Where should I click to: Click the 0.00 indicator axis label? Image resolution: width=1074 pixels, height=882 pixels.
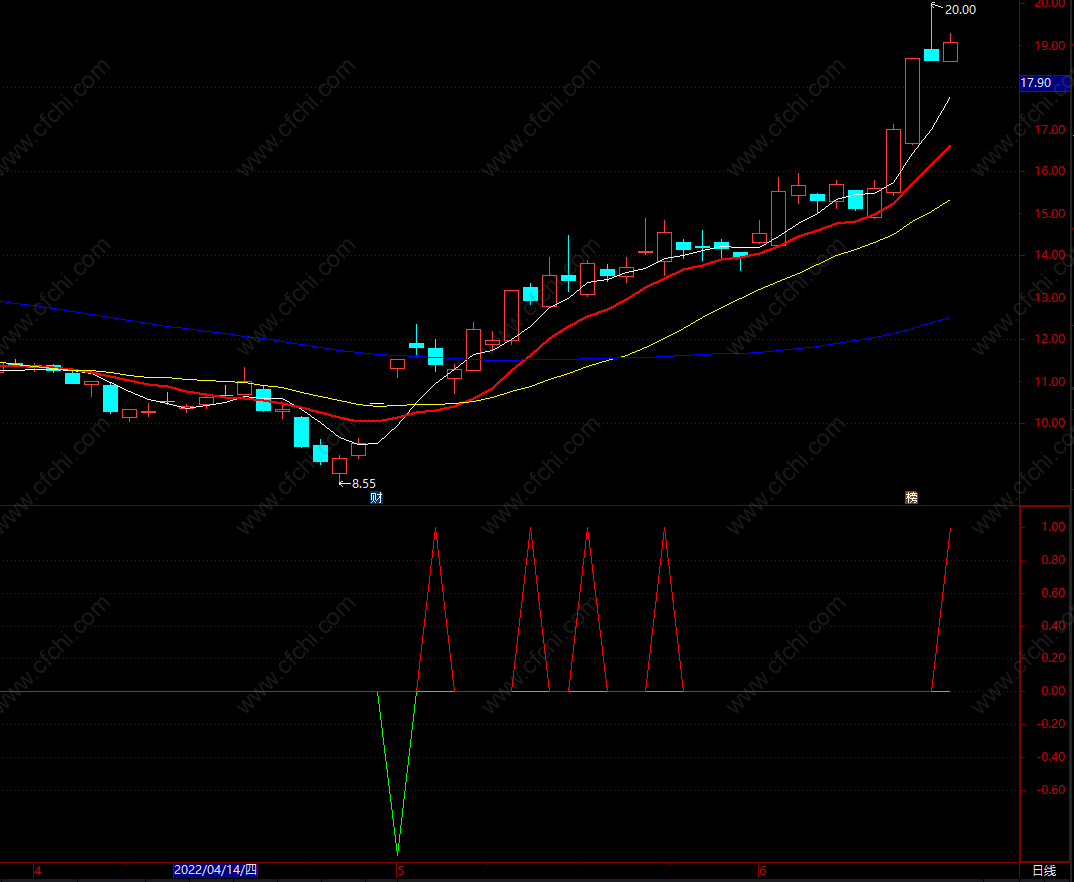tap(1053, 691)
